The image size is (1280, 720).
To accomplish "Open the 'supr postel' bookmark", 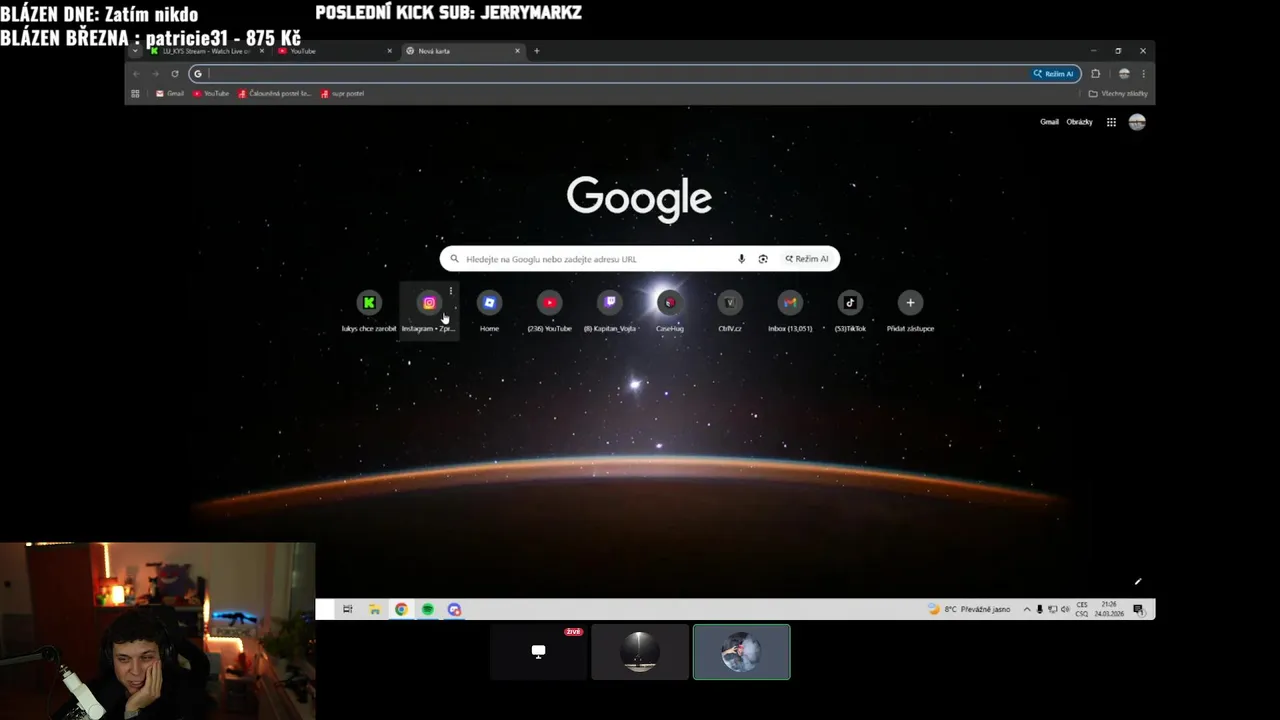I will [x=342, y=94].
